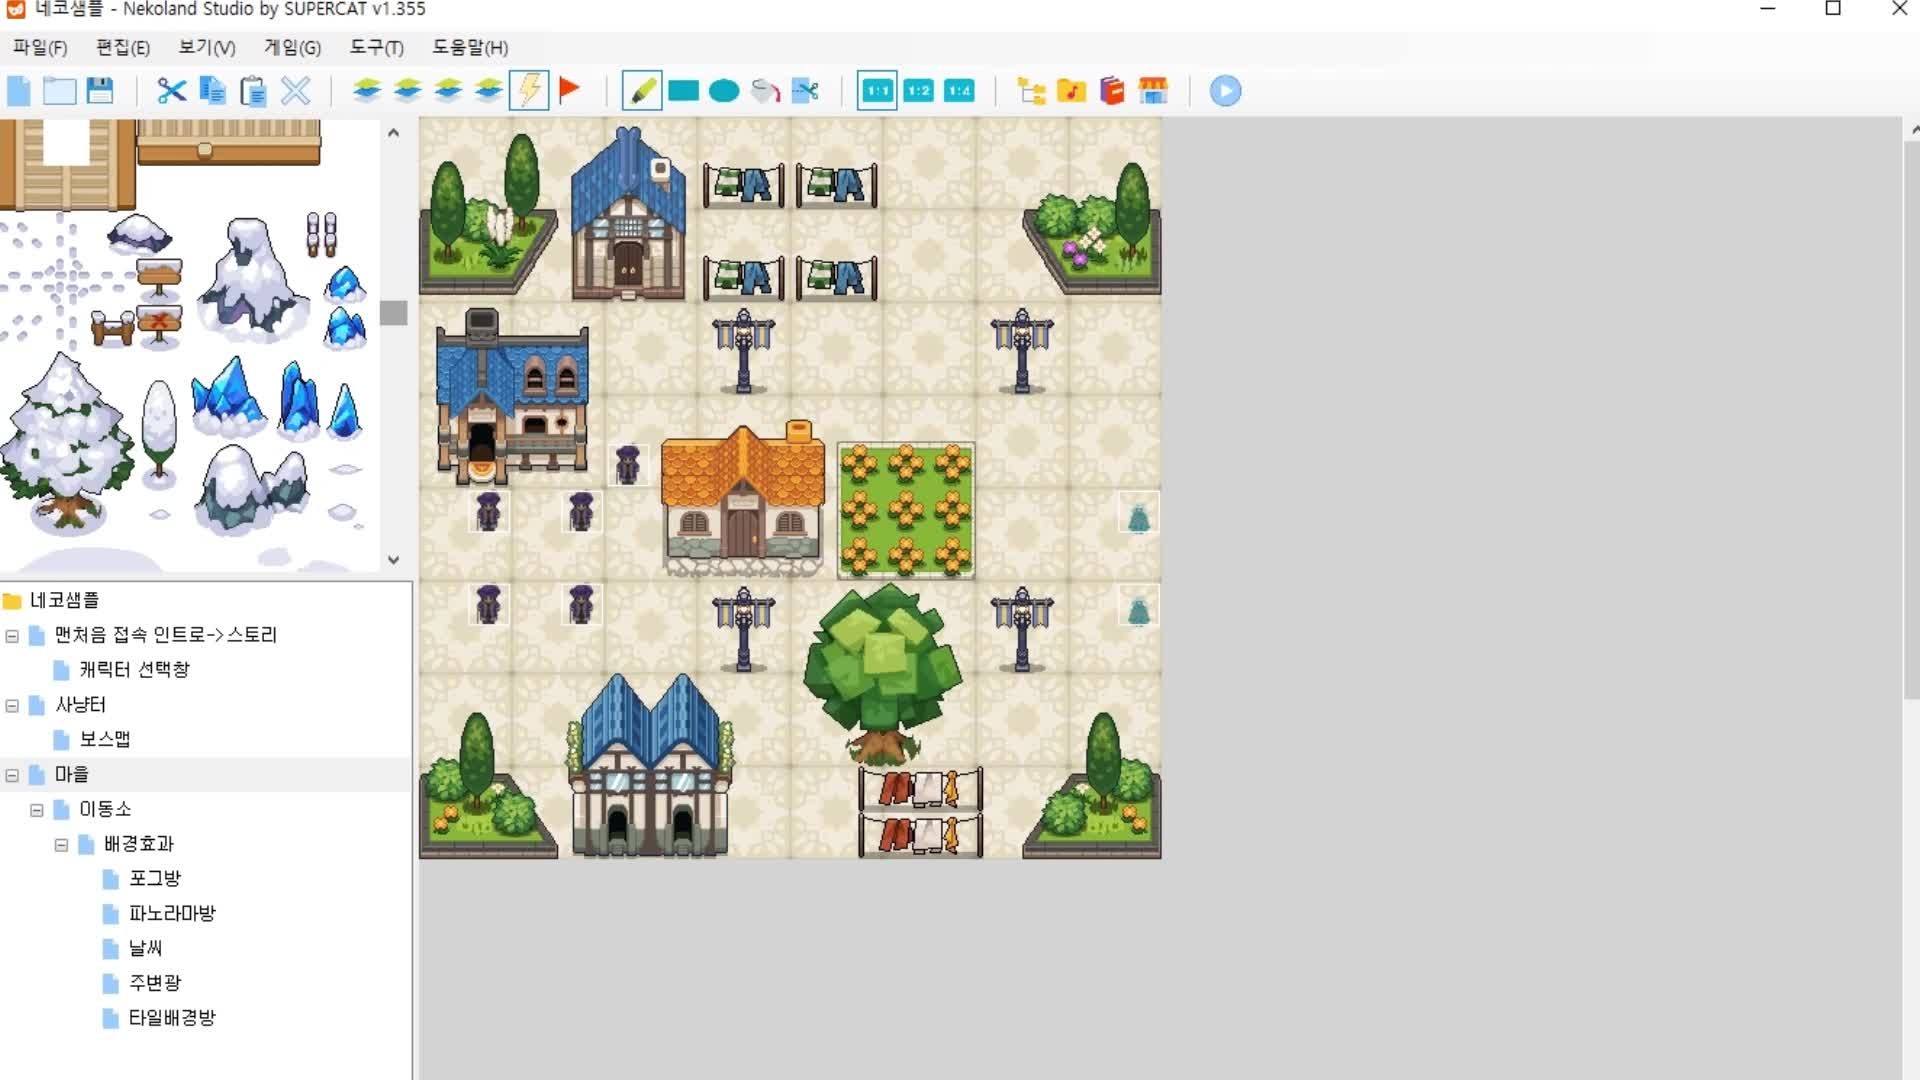Collapse the 마을 tree node
This screenshot has height=1080, width=1920.
coord(12,775)
